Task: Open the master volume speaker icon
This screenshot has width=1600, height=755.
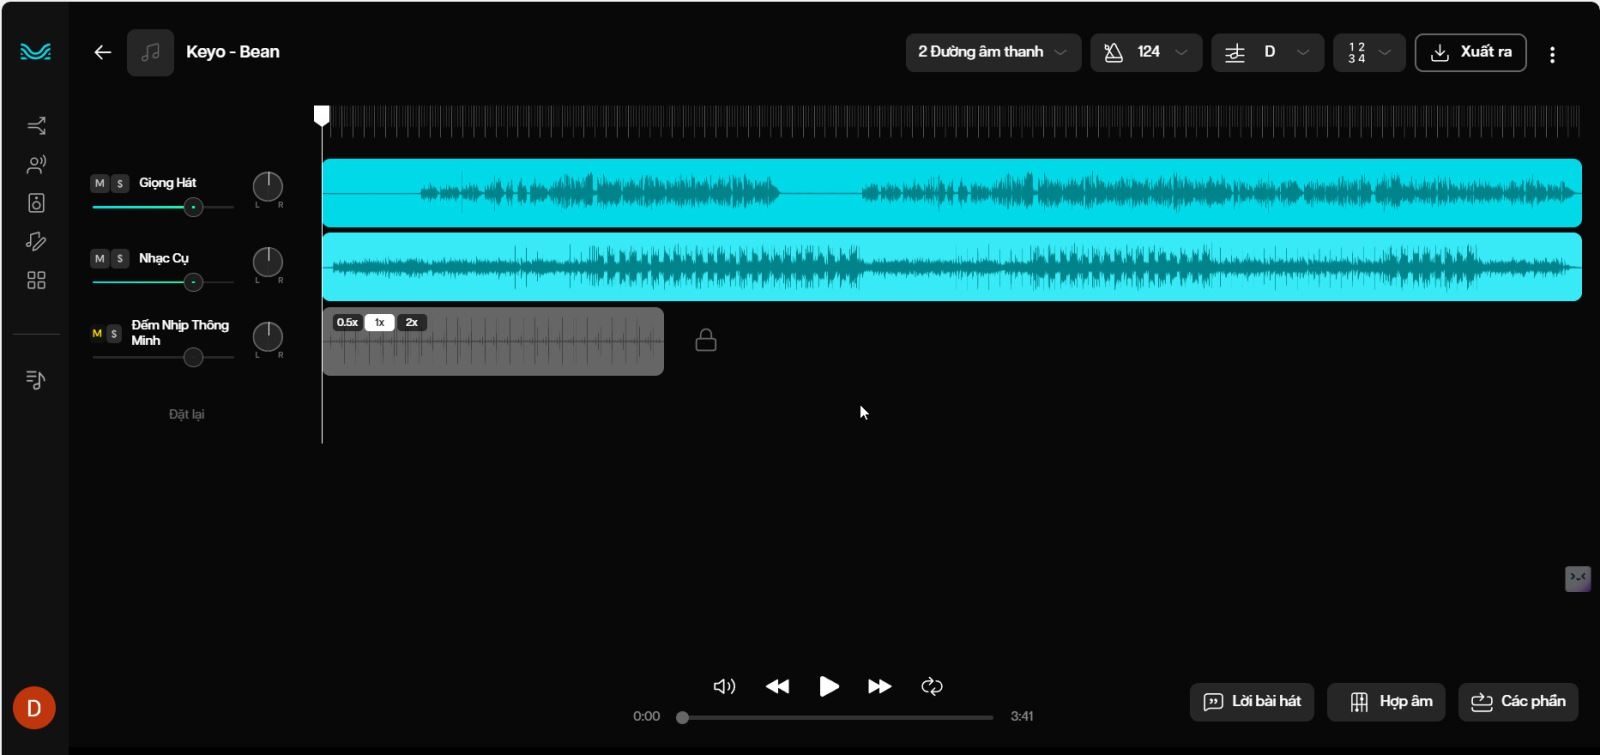Action: click(724, 686)
